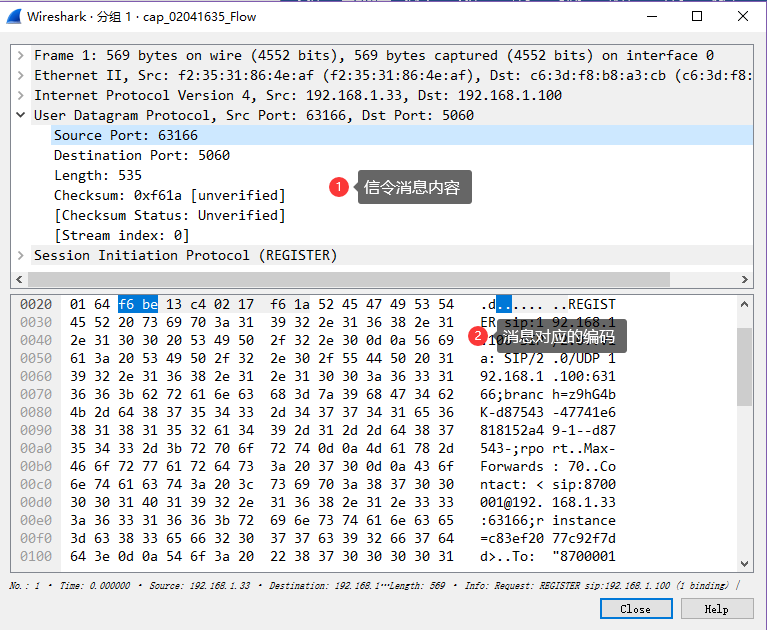Click Internet Protocol Version 4 line text
Viewport: 767px width, 630px height.
(298, 95)
